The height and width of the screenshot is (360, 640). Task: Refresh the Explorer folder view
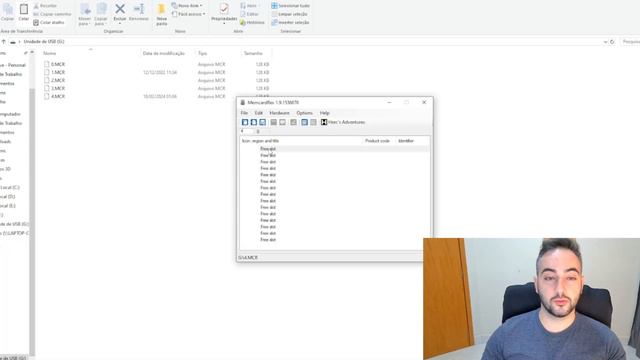pyautogui.click(x=612, y=42)
